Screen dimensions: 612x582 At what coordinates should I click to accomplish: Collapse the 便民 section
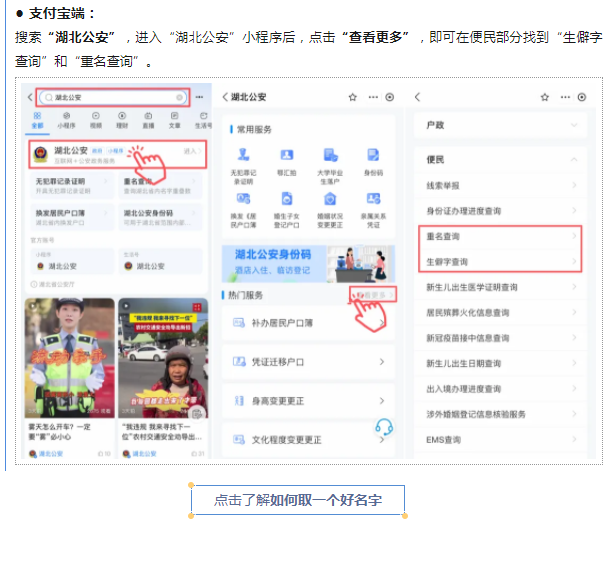pyautogui.click(x=500, y=160)
